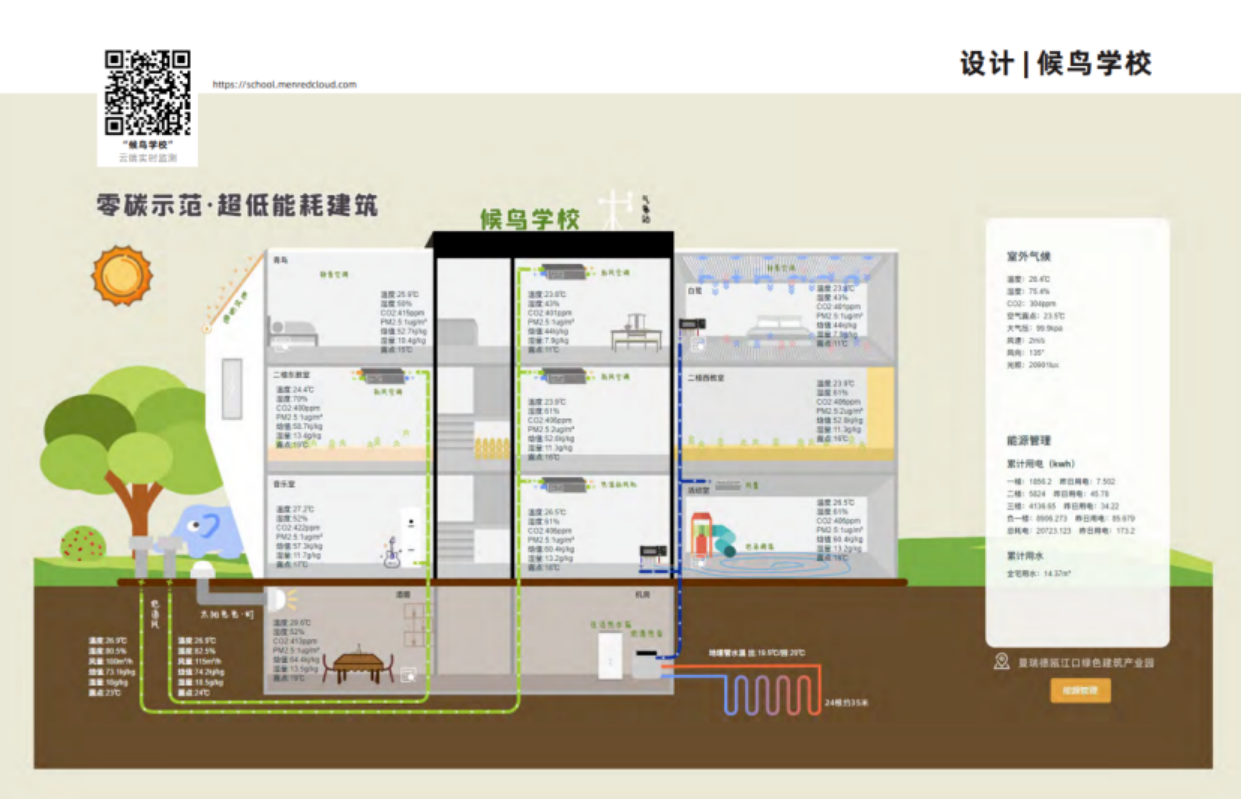Image resolution: width=1241 pixels, height=799 pixels.
Task: Click the 地埋管水温 temperature label
Action: pos(757,652)
